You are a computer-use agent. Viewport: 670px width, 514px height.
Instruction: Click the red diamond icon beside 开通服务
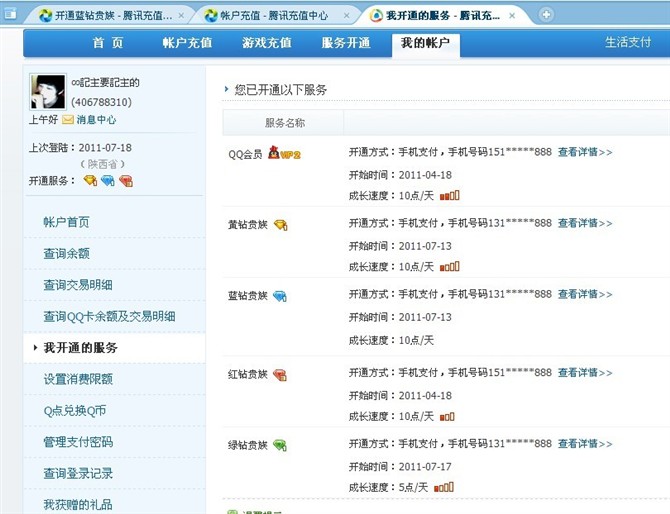[126, 181]
